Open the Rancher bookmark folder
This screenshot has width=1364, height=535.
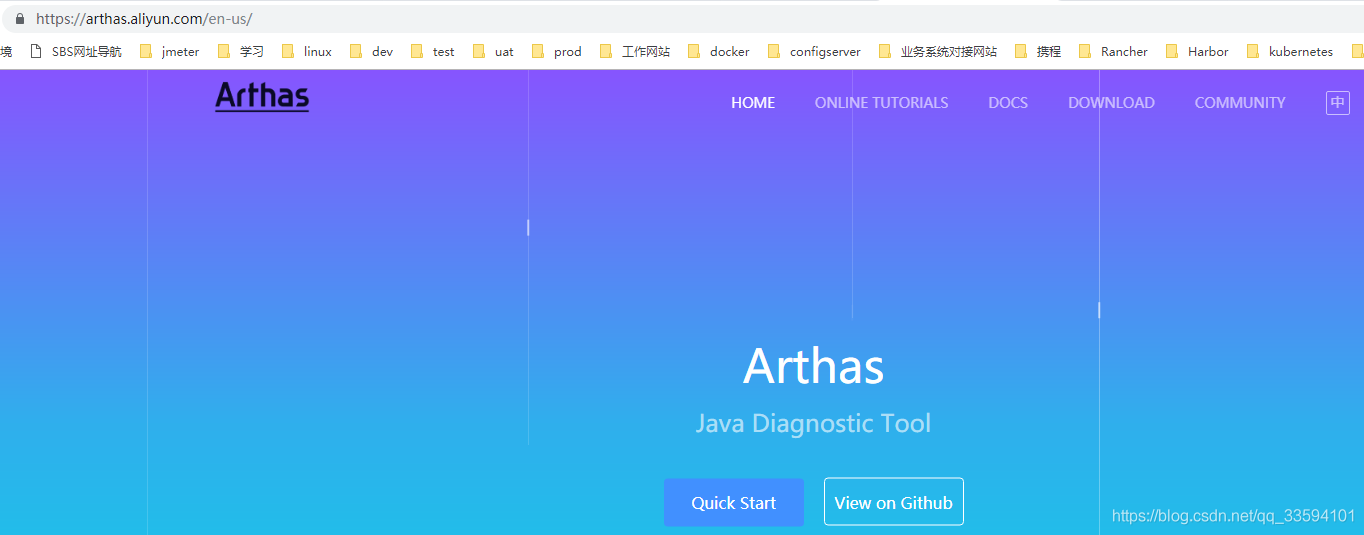(1113, 51)
